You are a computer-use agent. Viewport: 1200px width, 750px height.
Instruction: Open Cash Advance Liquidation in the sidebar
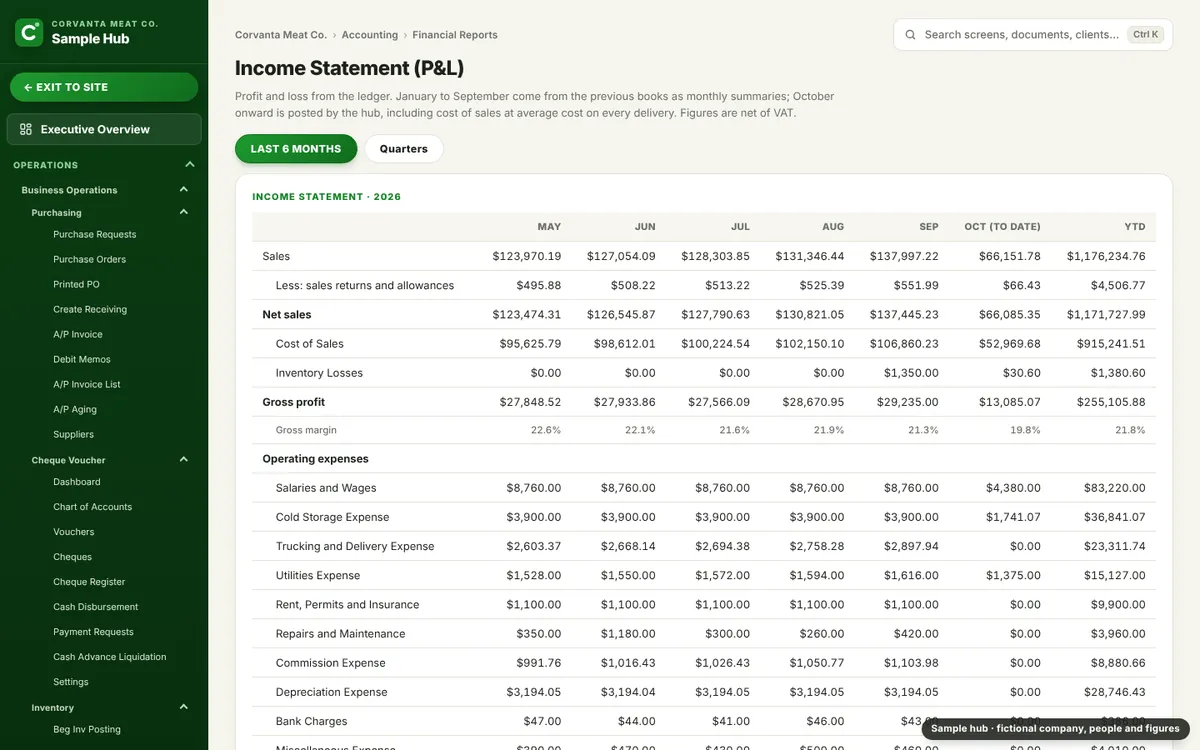click(x=110, y=656)
